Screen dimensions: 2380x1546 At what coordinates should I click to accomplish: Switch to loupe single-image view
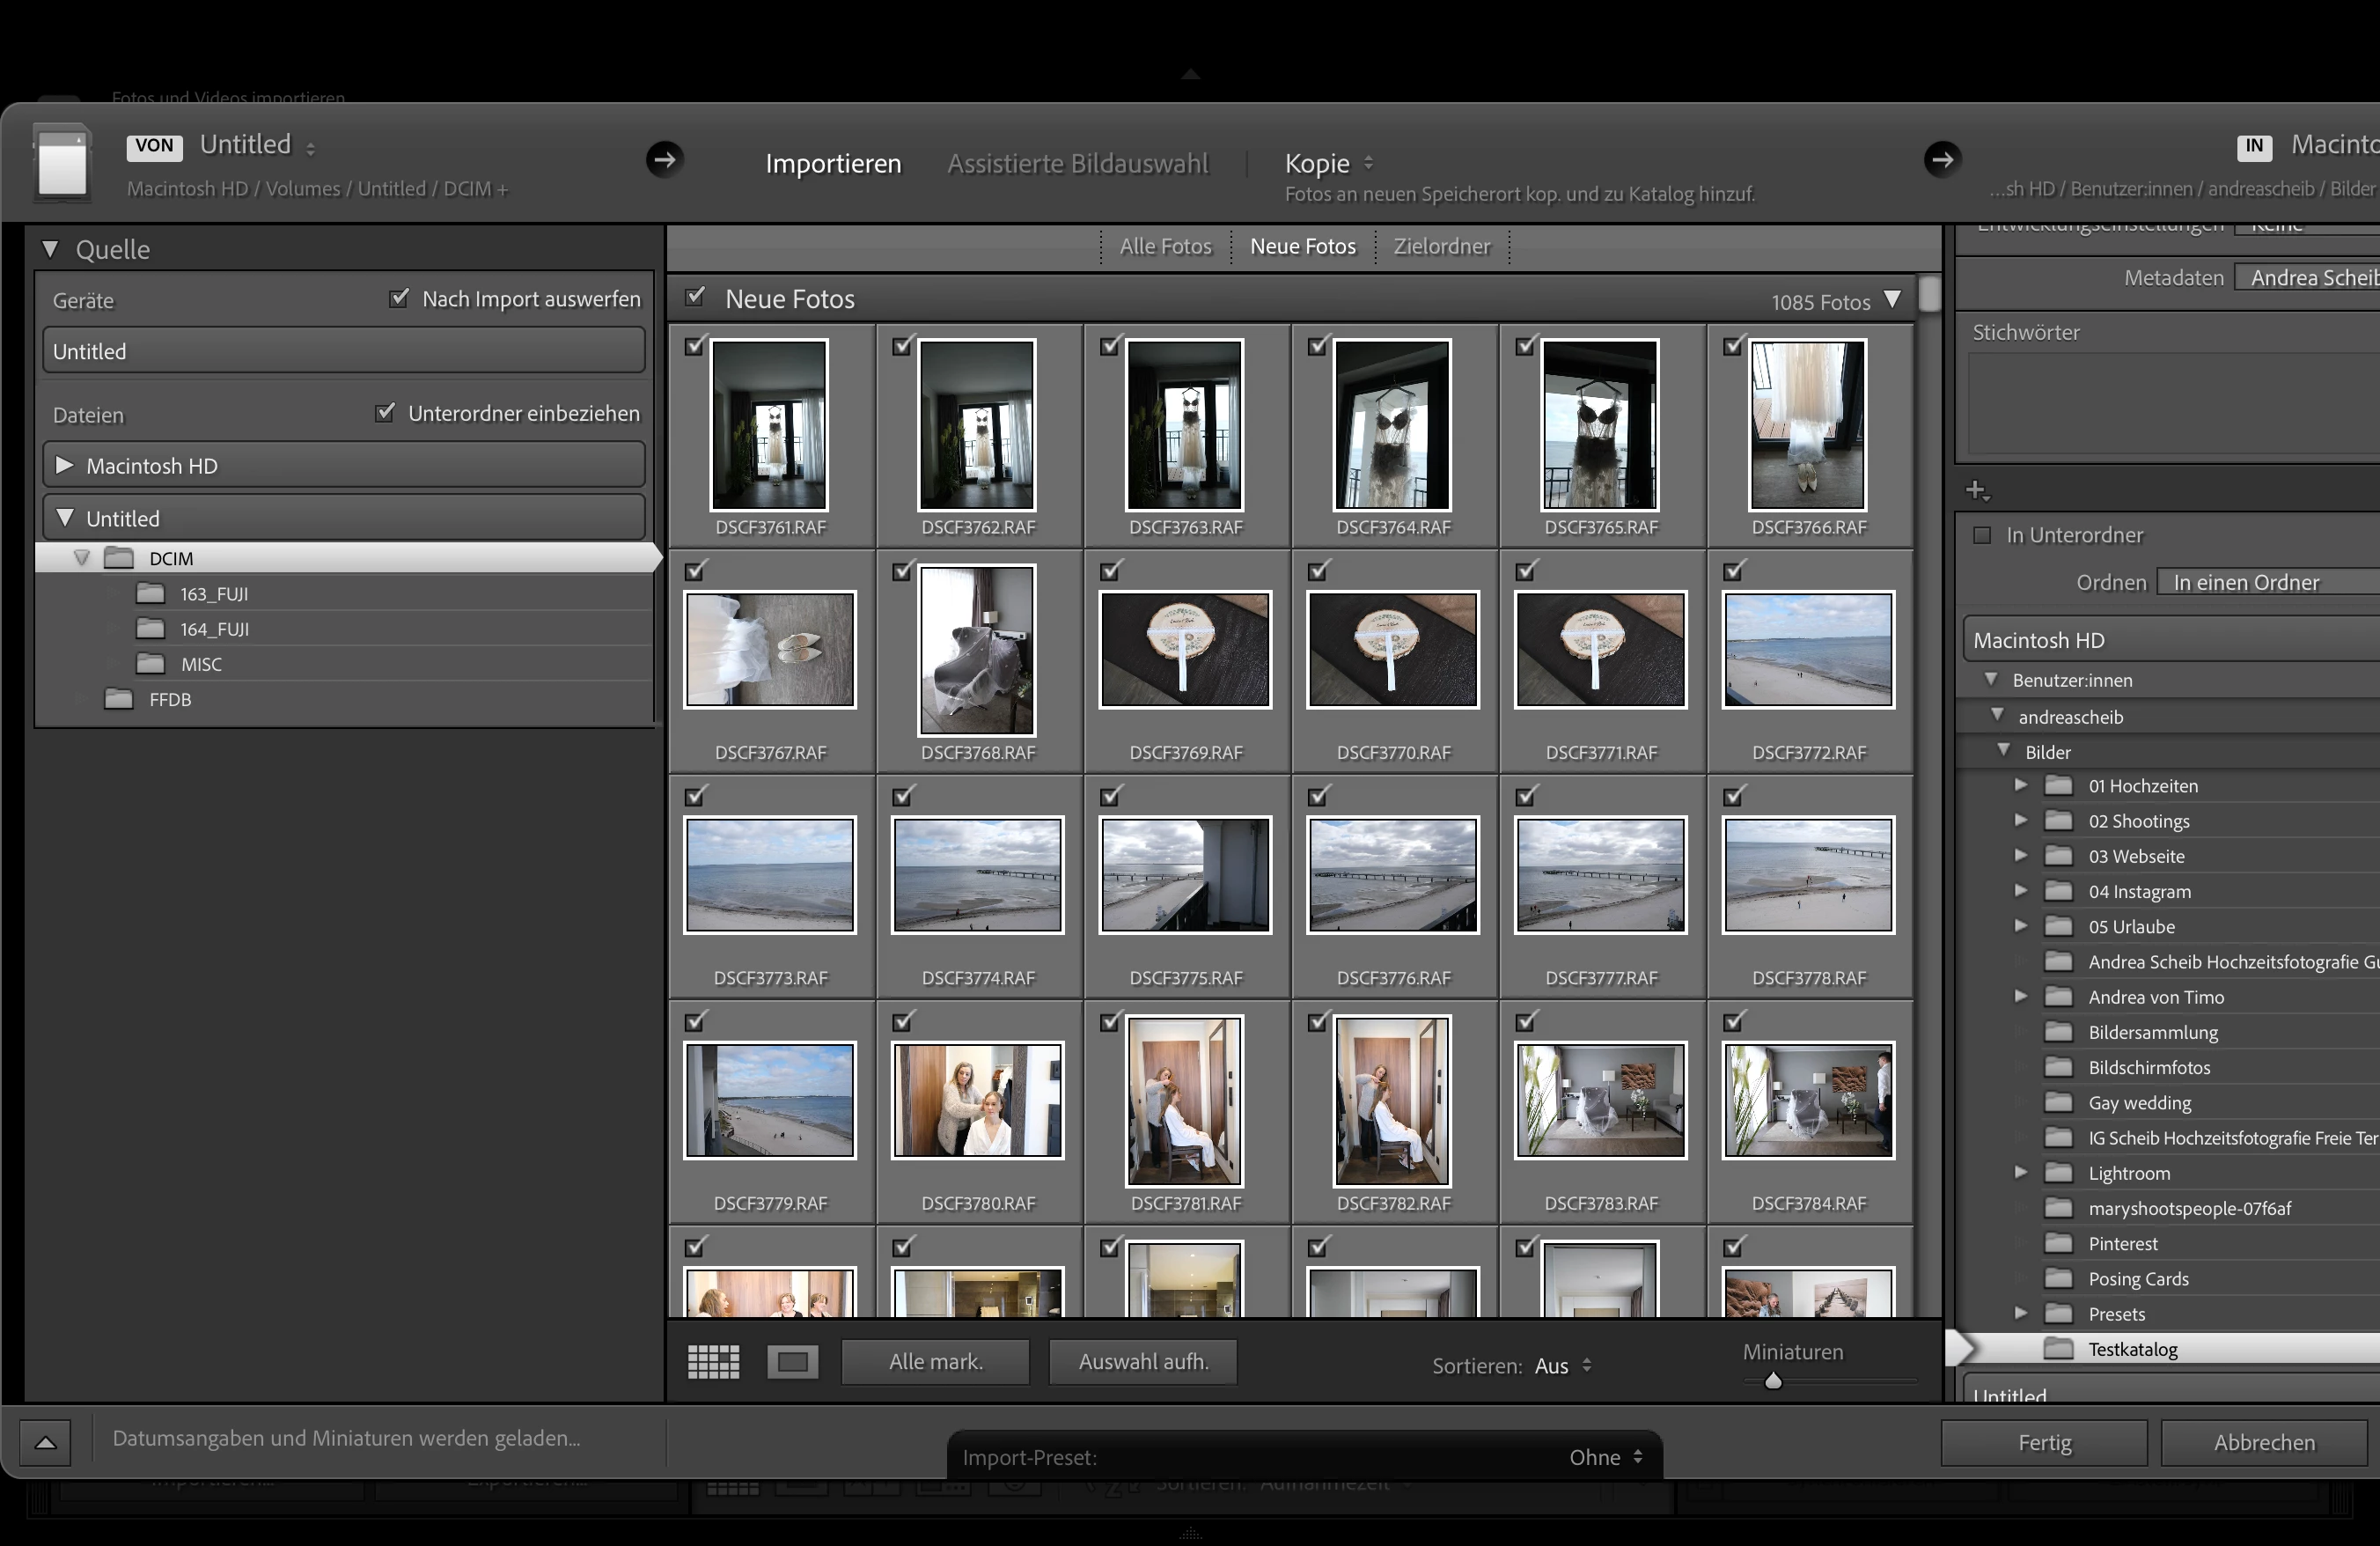(x=792, y=1362)
